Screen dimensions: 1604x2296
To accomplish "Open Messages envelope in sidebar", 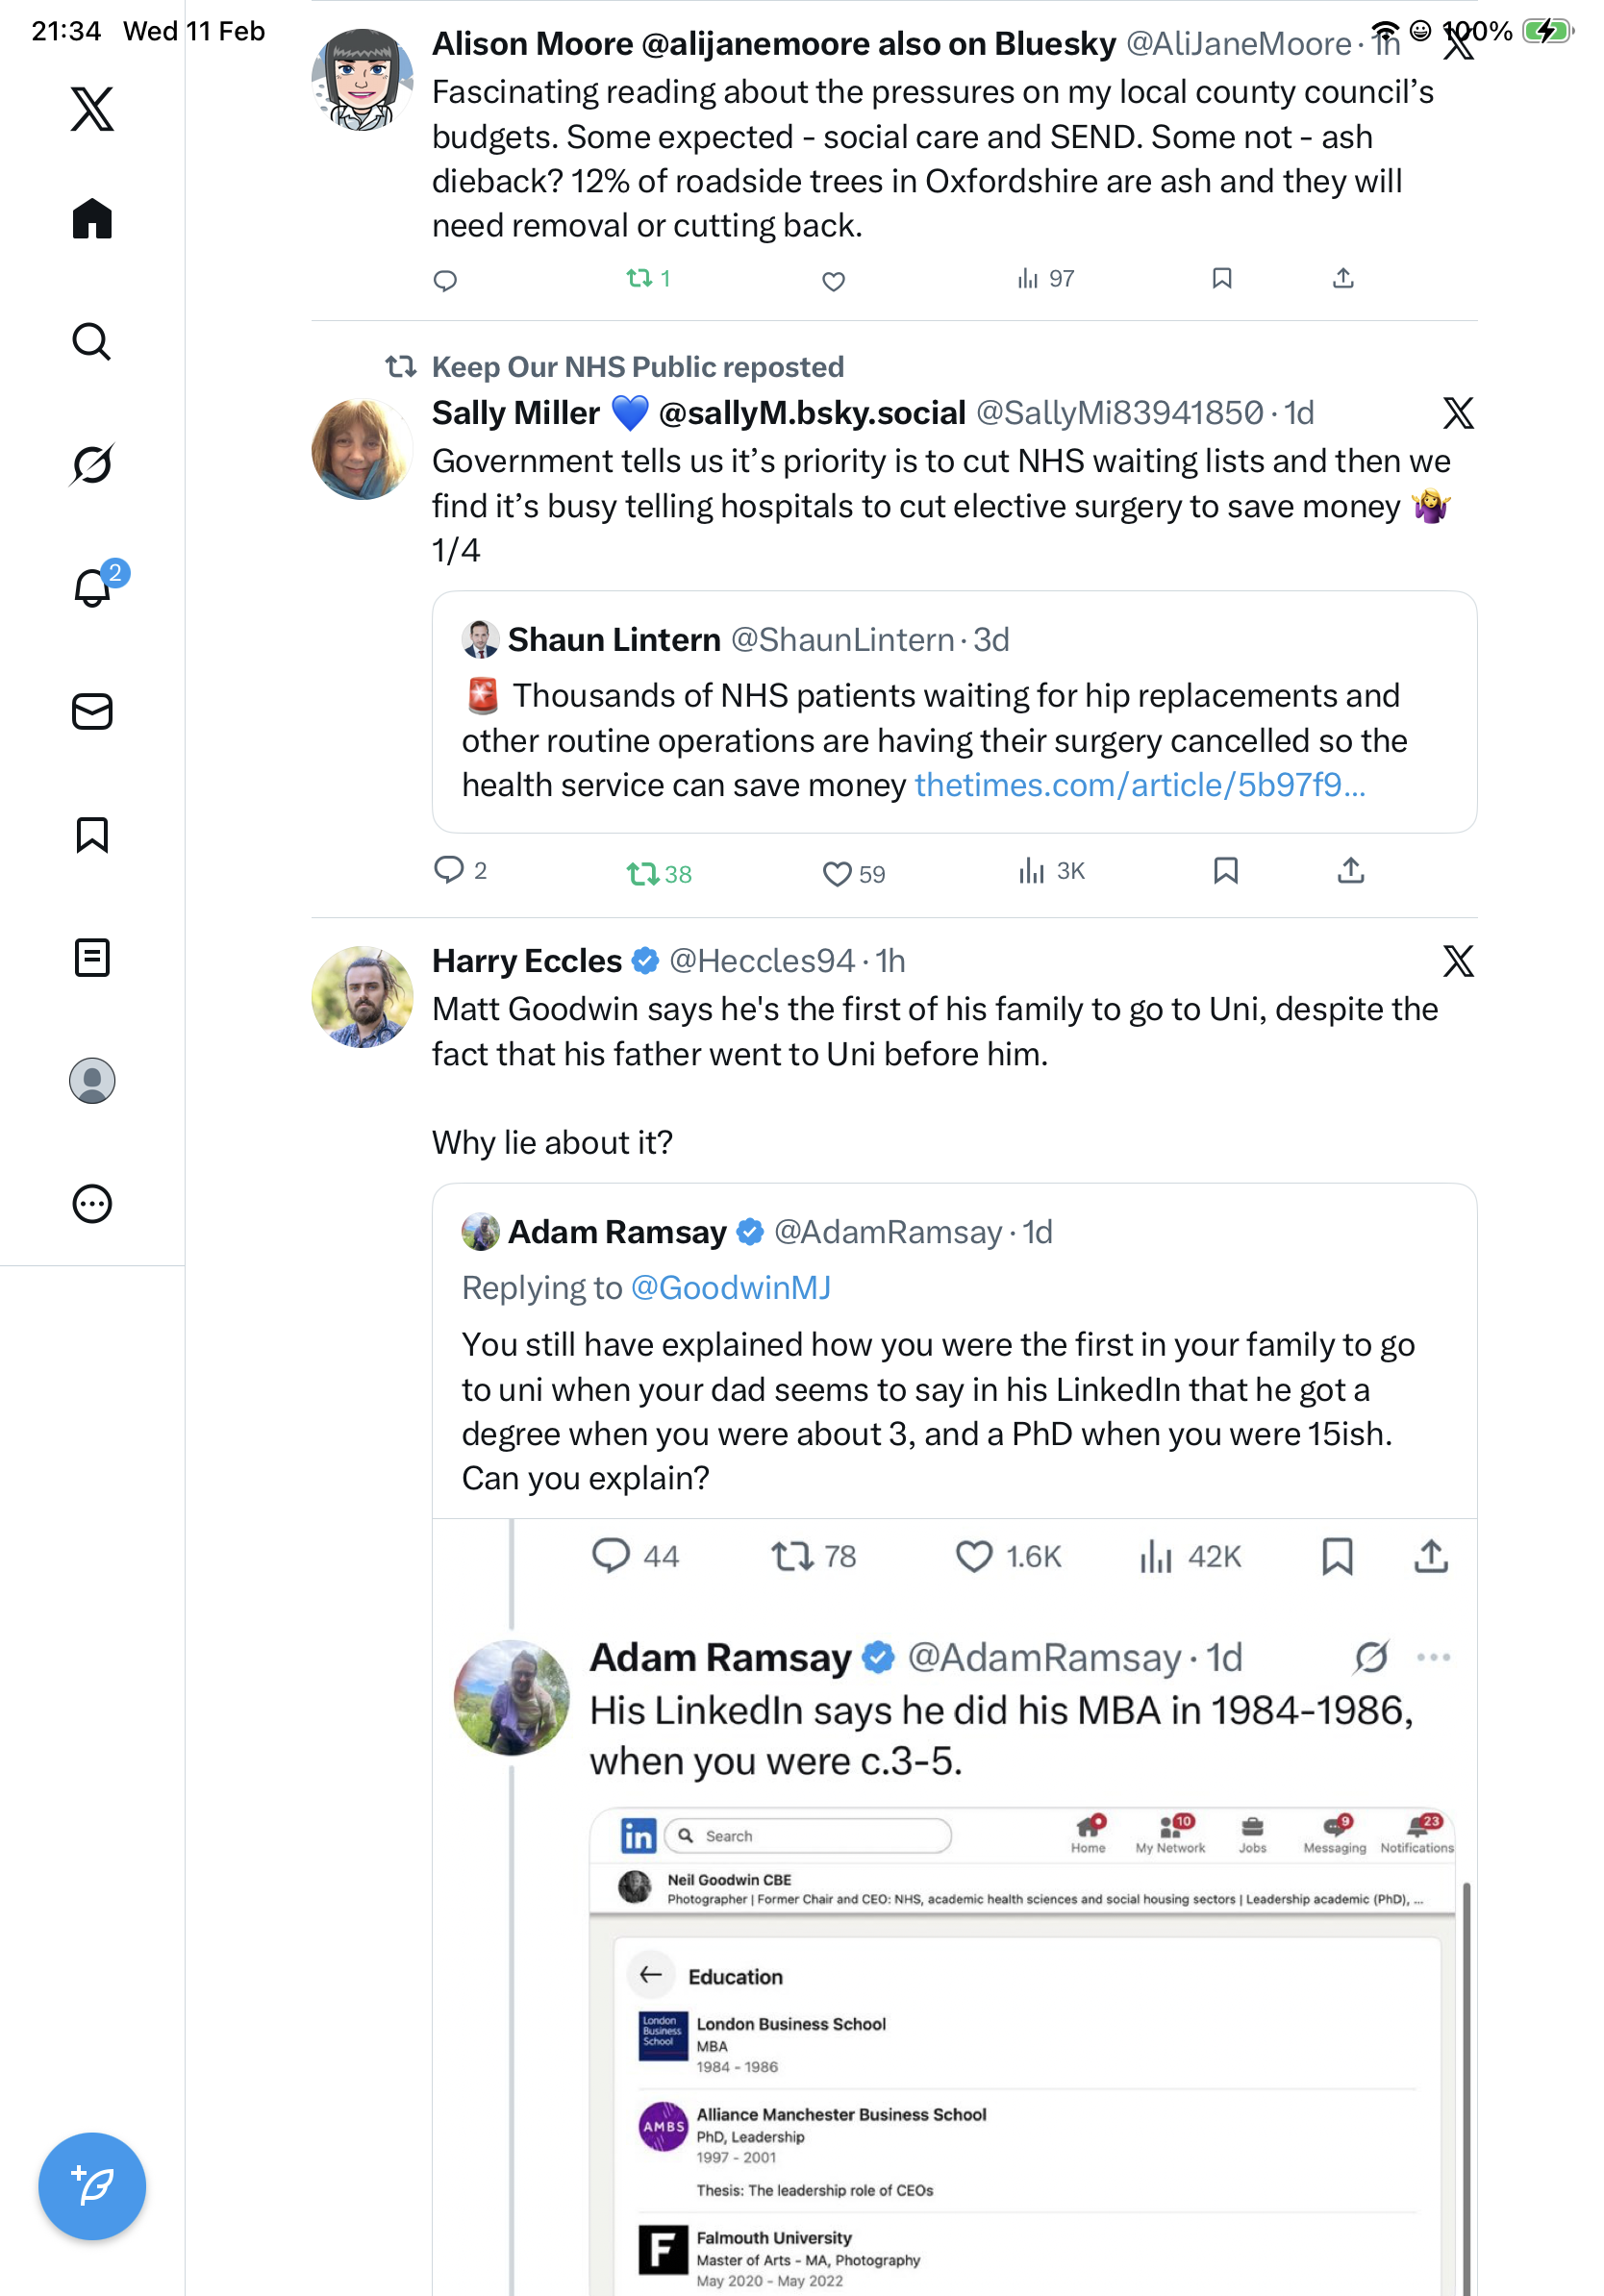I will pyautogui.click(x=92, y=711).
